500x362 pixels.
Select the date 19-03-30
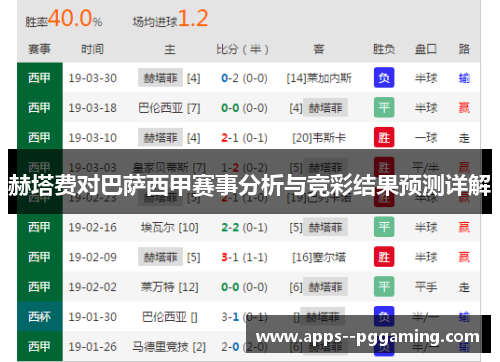coord(93,78)
